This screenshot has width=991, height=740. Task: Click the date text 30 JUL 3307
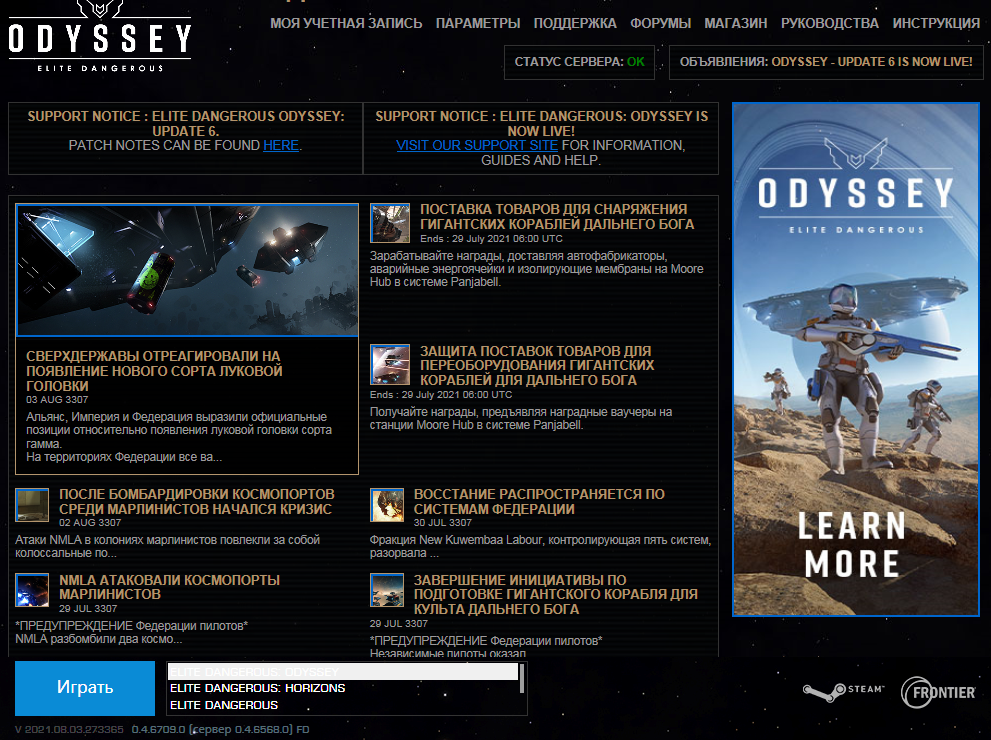[442, 523]
